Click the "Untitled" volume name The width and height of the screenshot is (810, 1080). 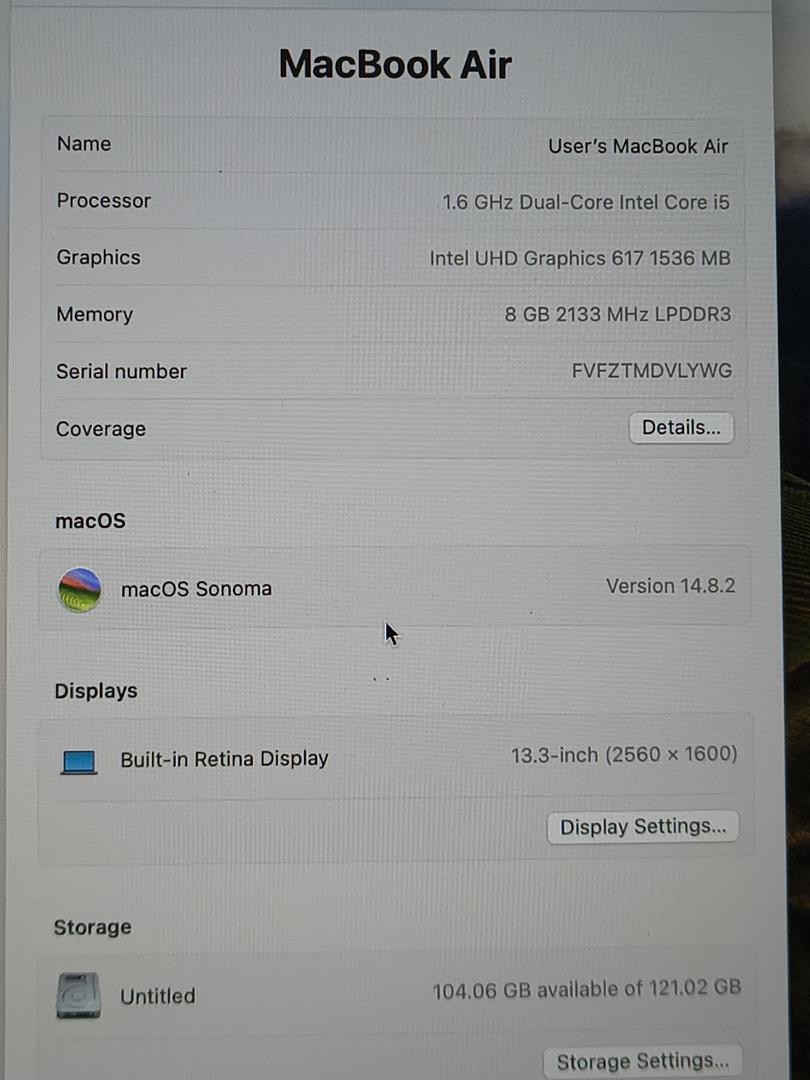[x=157, y=996]
